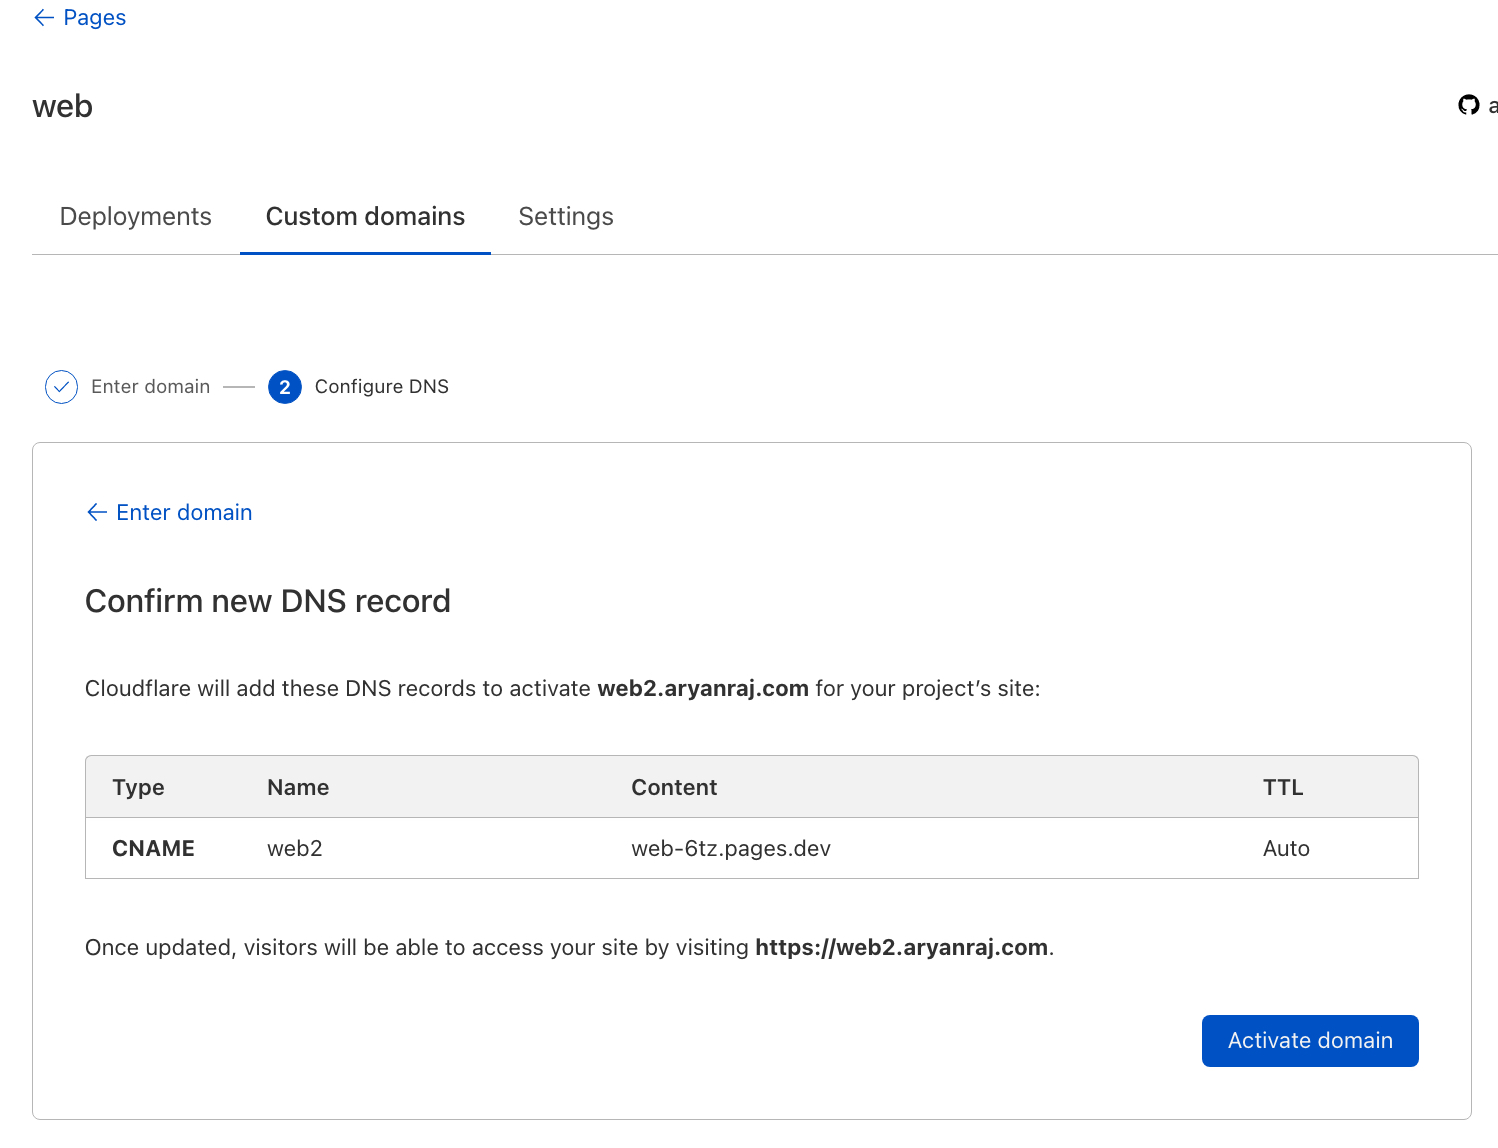Screen dimensions: 1498x1148
Task: Go back to Pages link
Action: coord(80,18)
